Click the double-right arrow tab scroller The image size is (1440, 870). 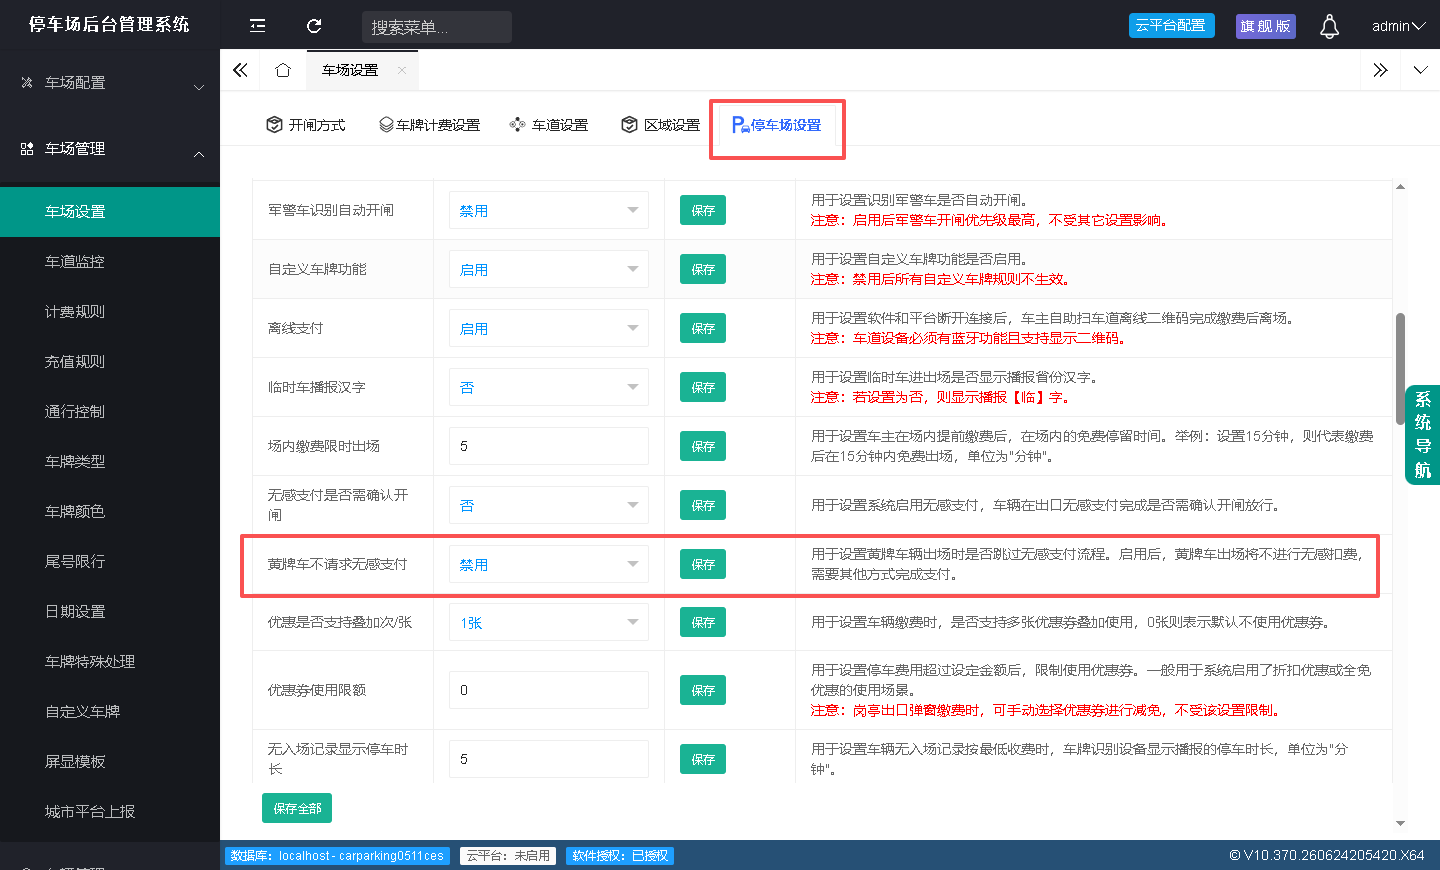1381,70
